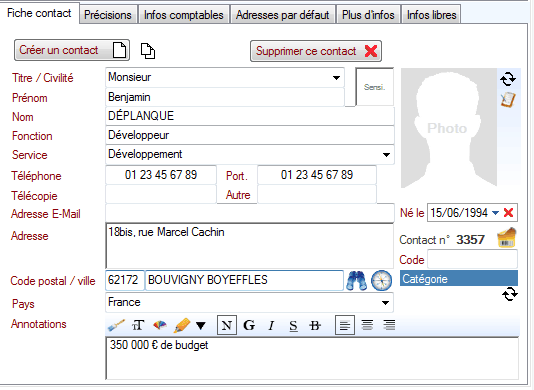This screenshot has height=390, width=534.
Task: Clear the birth date with red X
Action: tap(508, 213)
